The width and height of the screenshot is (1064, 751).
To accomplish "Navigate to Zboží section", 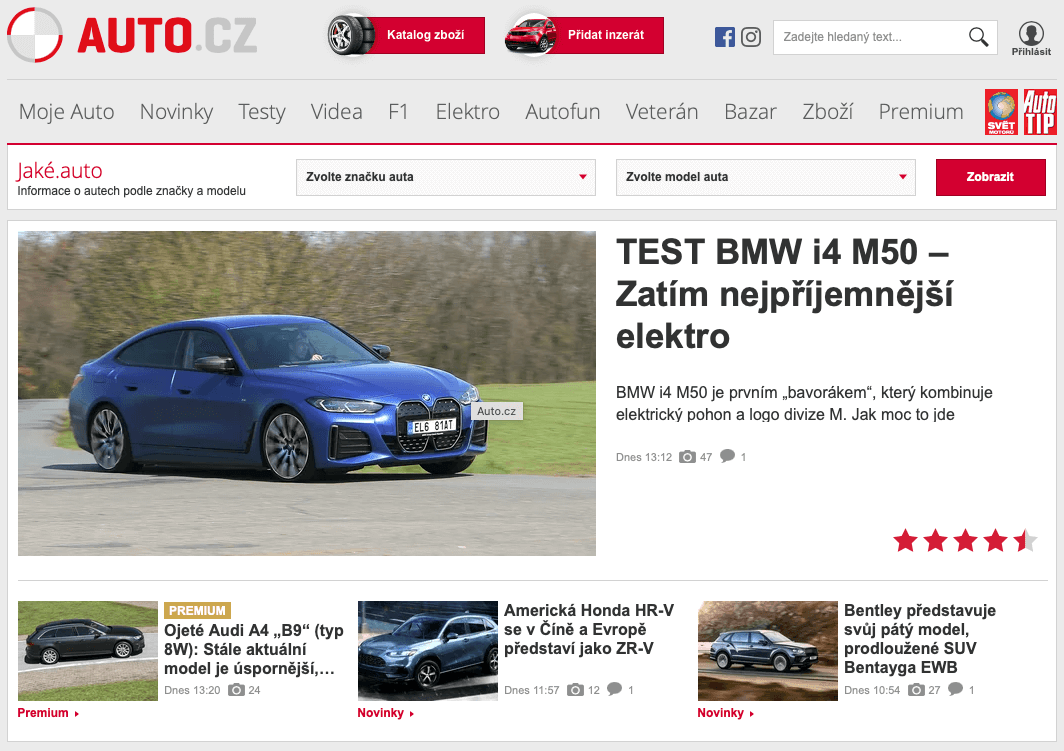I will 827,112.
